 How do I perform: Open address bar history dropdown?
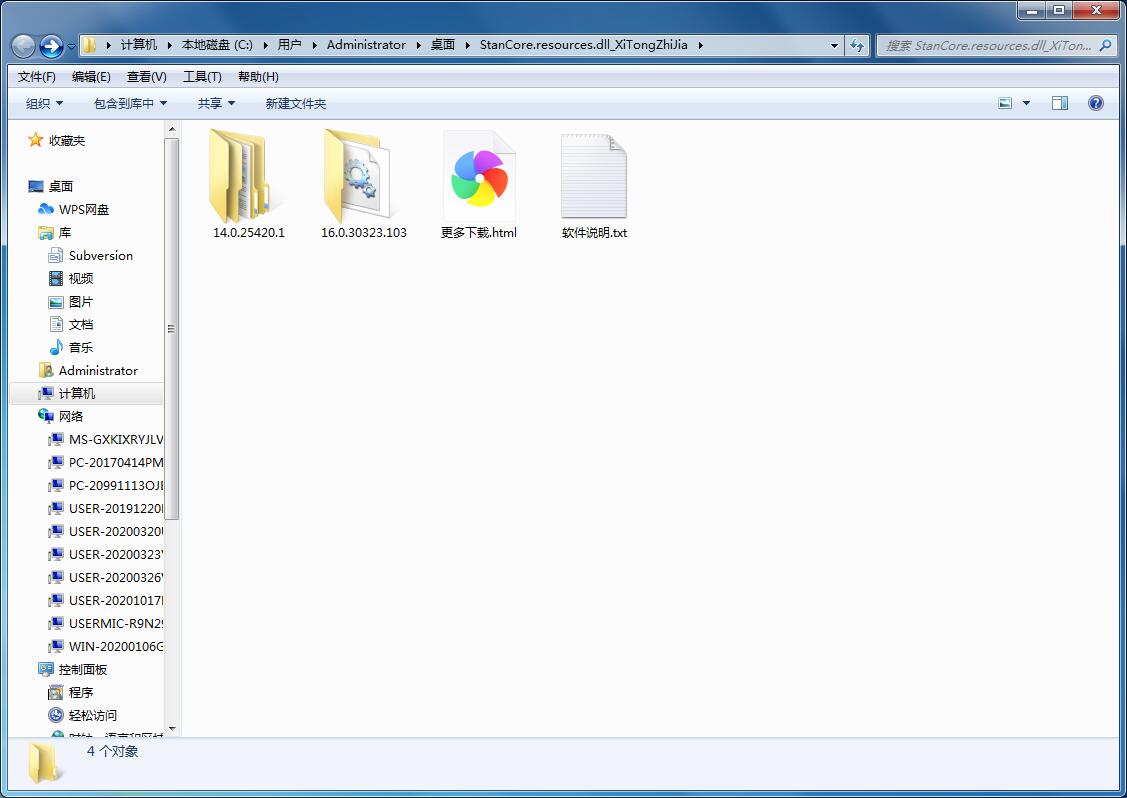tap(834, 45)
